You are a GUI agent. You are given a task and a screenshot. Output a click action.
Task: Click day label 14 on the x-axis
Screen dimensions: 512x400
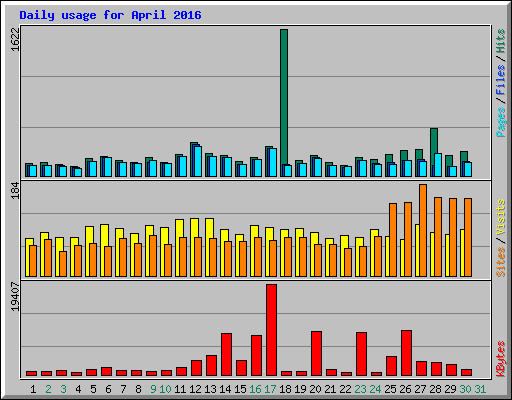tap(225, 389)
